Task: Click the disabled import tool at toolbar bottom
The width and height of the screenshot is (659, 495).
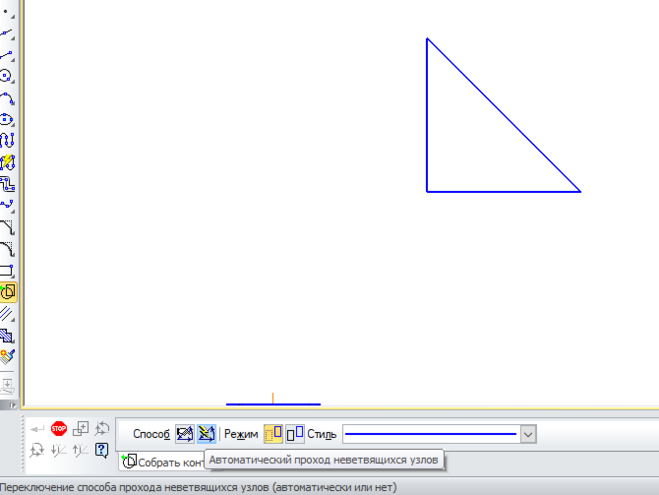Action: click(7, 386)
